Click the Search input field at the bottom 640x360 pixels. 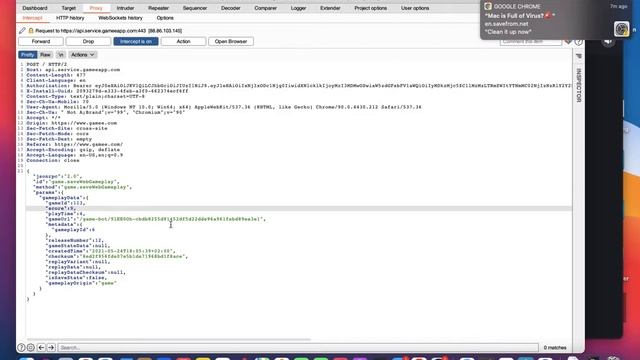pyautogui.click(x=298, y=347)
